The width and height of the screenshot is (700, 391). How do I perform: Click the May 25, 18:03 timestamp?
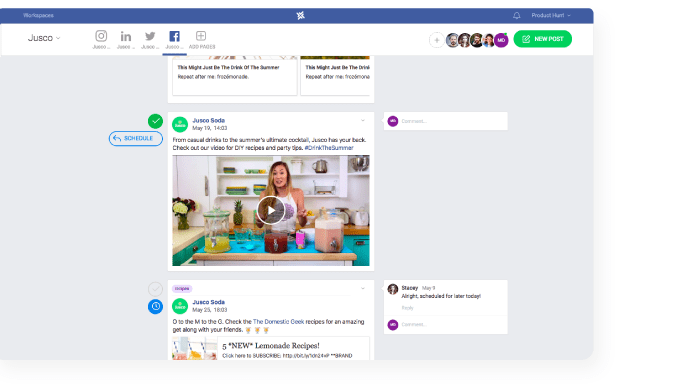[x=210, y=310]
